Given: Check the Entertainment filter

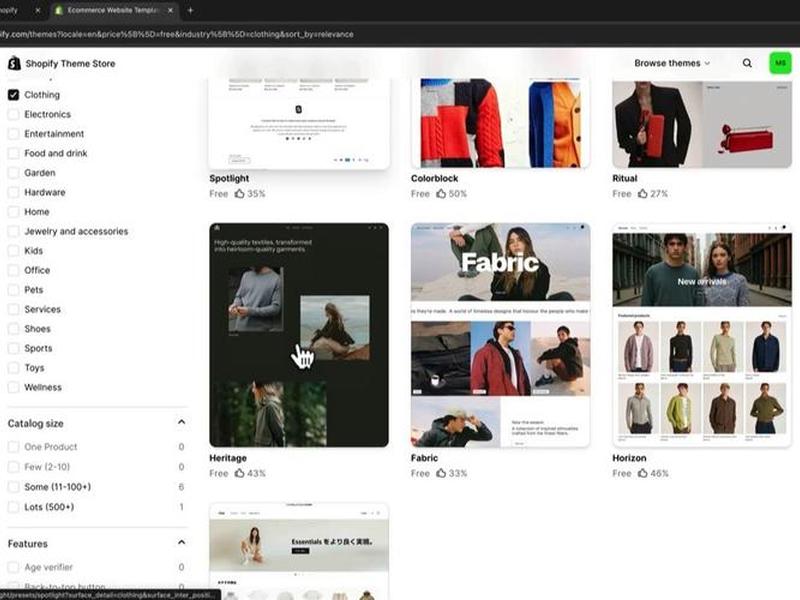Looking at the screenshot, I should click(x=13, y=134).
